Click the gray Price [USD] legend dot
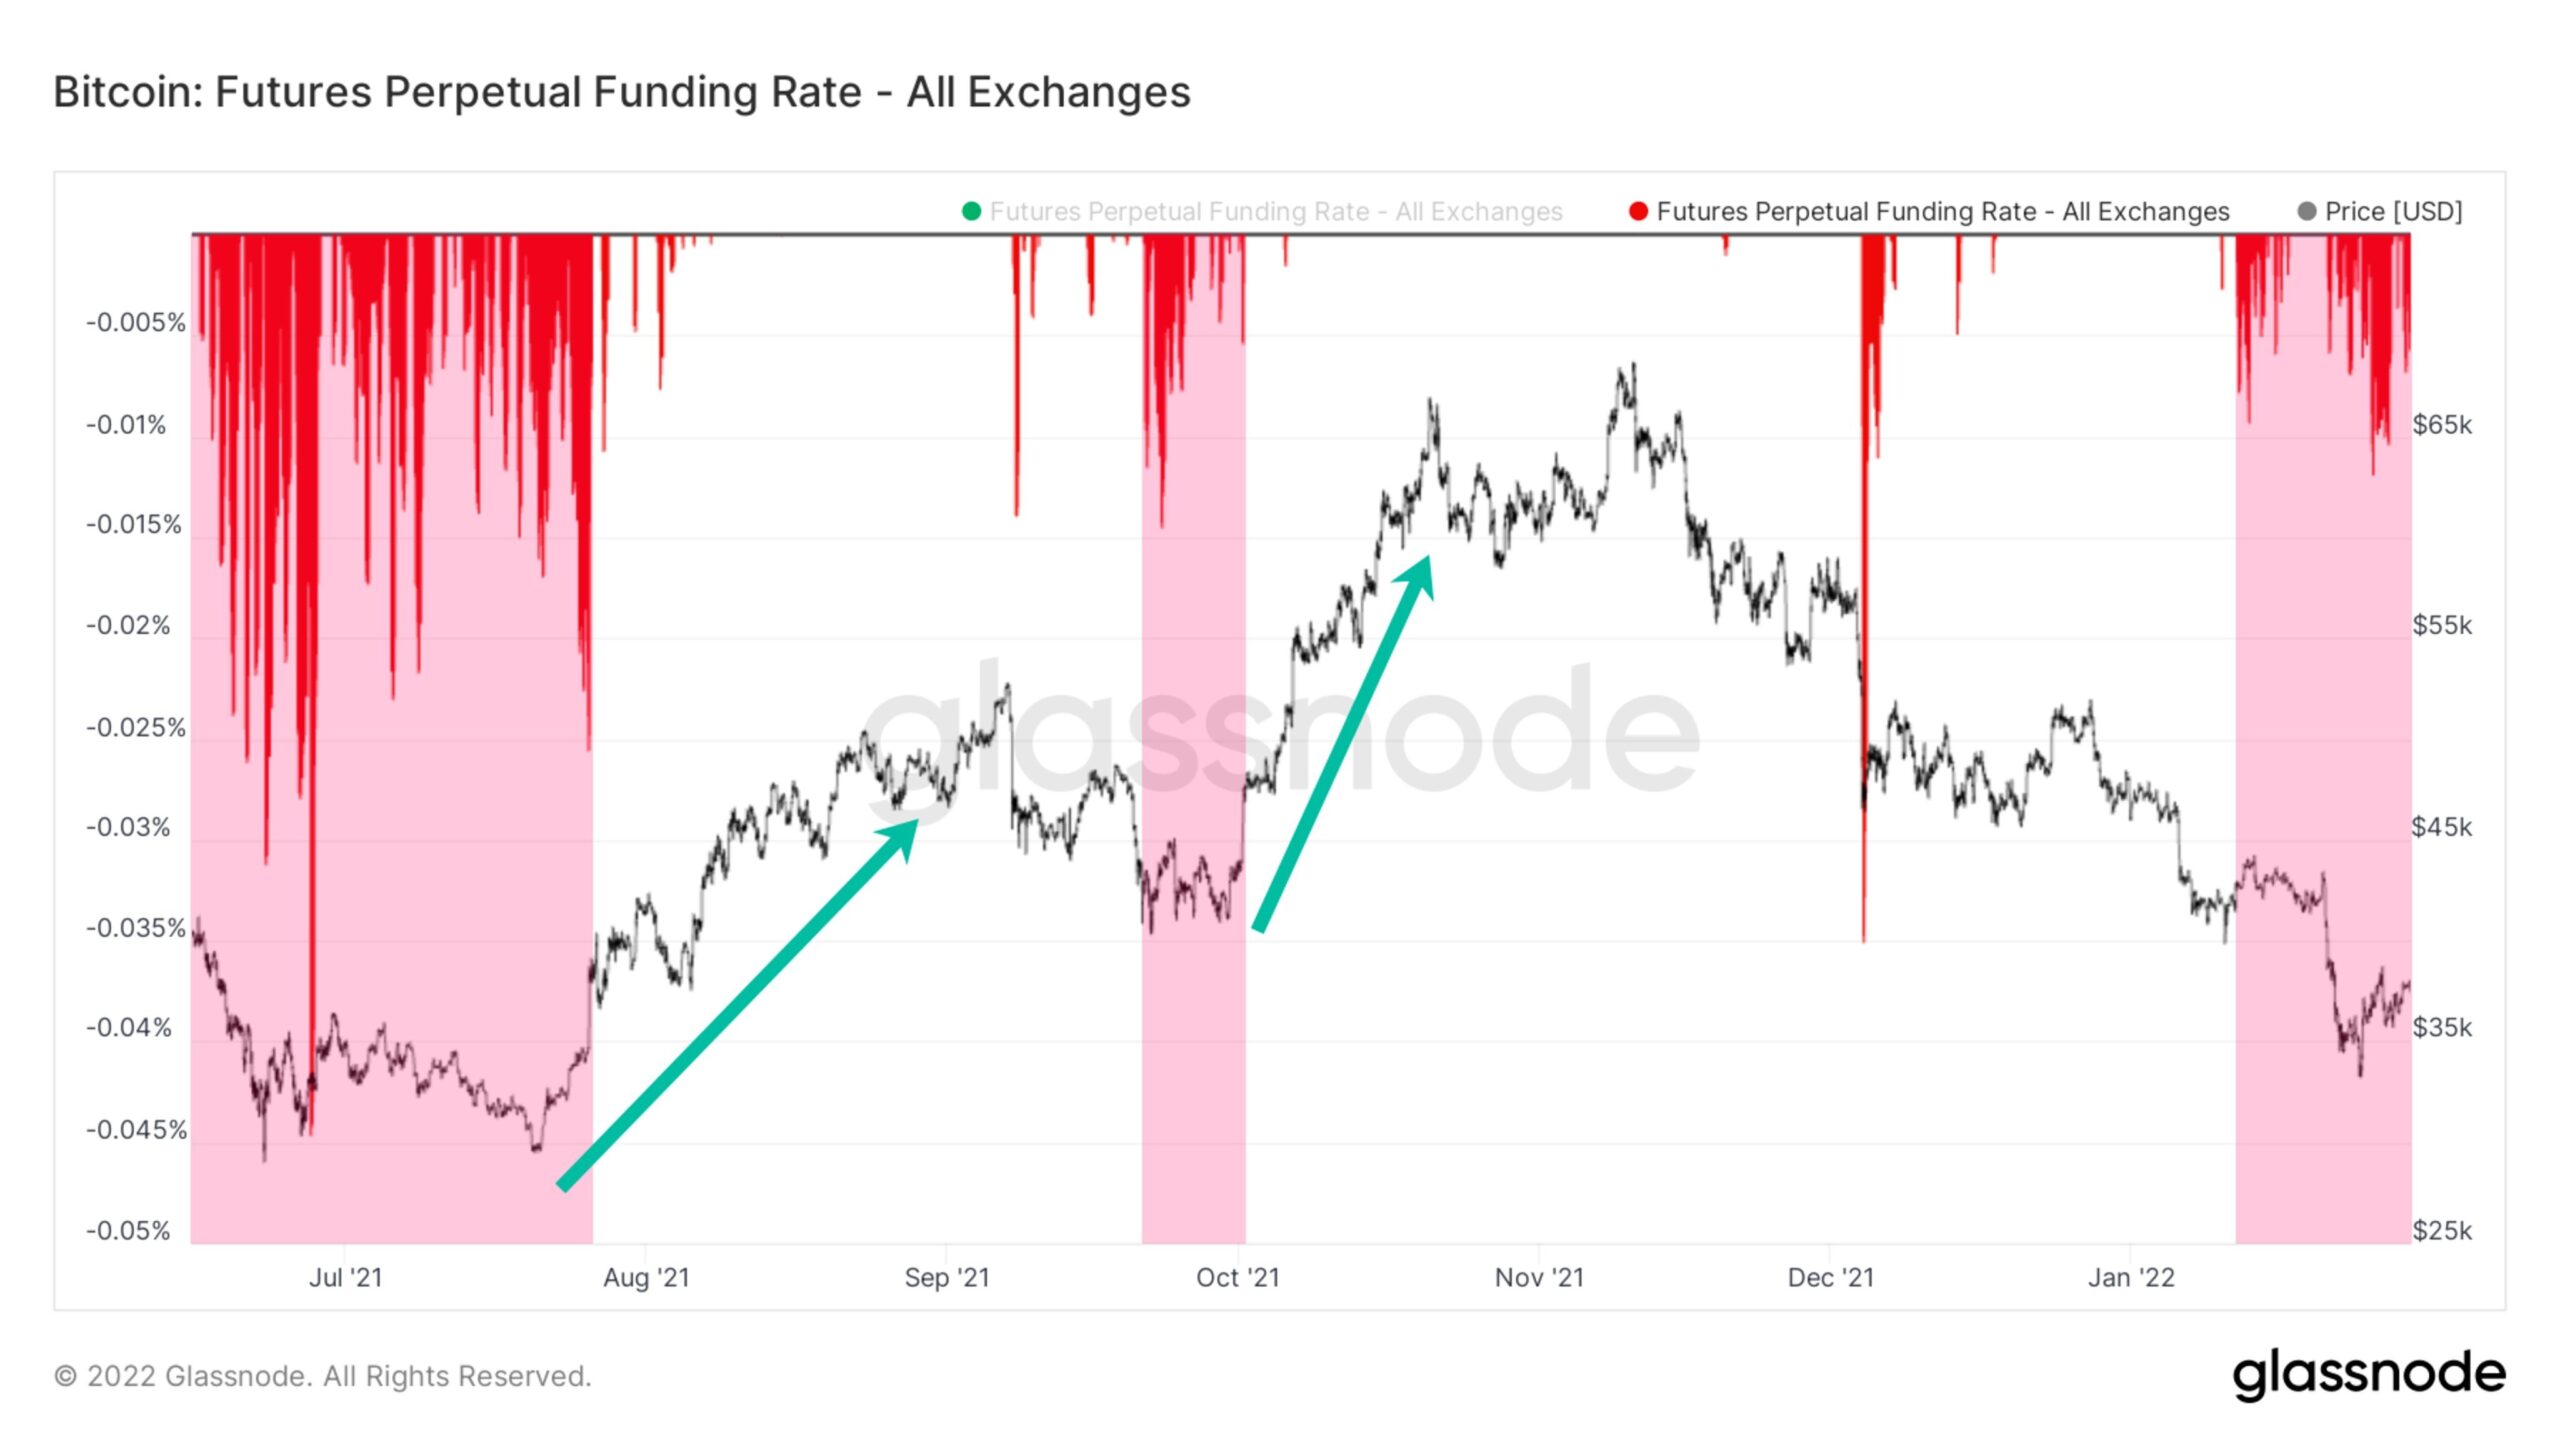 [x=2307, y=211]
